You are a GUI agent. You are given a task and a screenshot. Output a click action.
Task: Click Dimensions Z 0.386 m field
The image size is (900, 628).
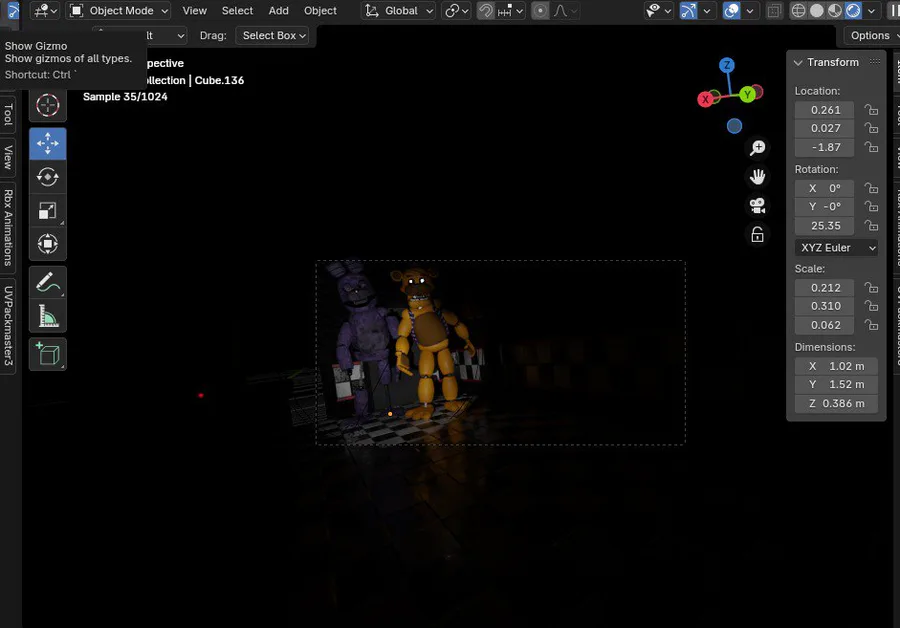(x=837, y=403)
